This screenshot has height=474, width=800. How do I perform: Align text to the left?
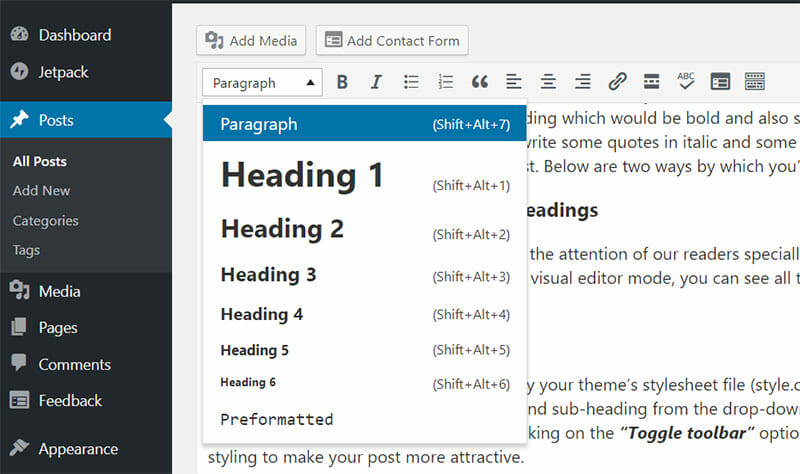[514, 82]
